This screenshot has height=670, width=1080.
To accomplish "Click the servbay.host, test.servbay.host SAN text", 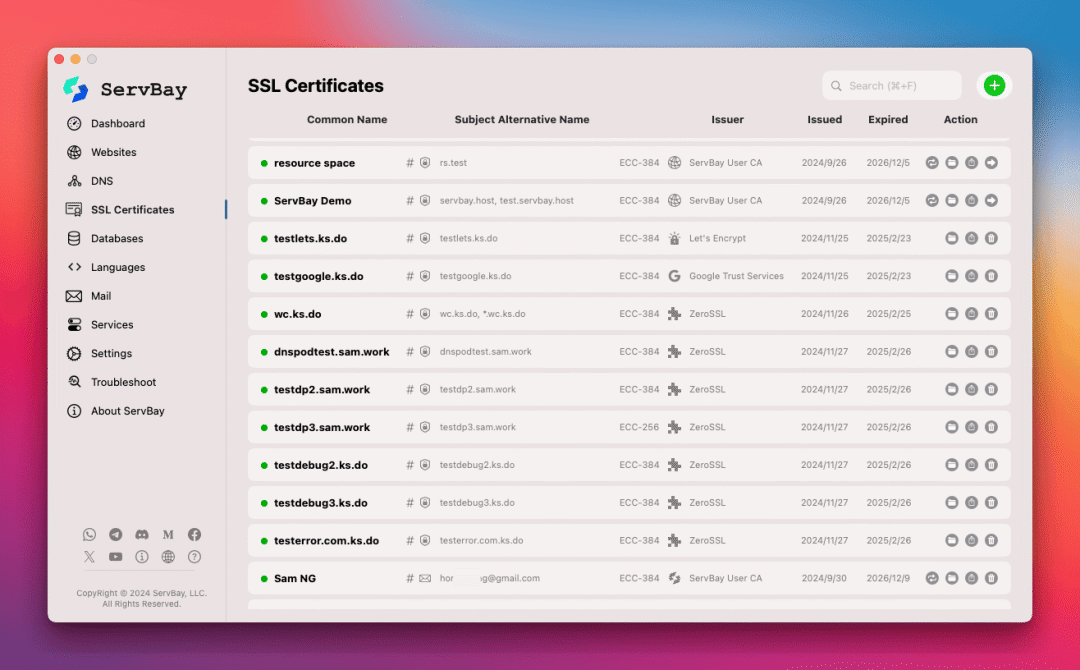I will pyautogui.click(x=506, y=200).
